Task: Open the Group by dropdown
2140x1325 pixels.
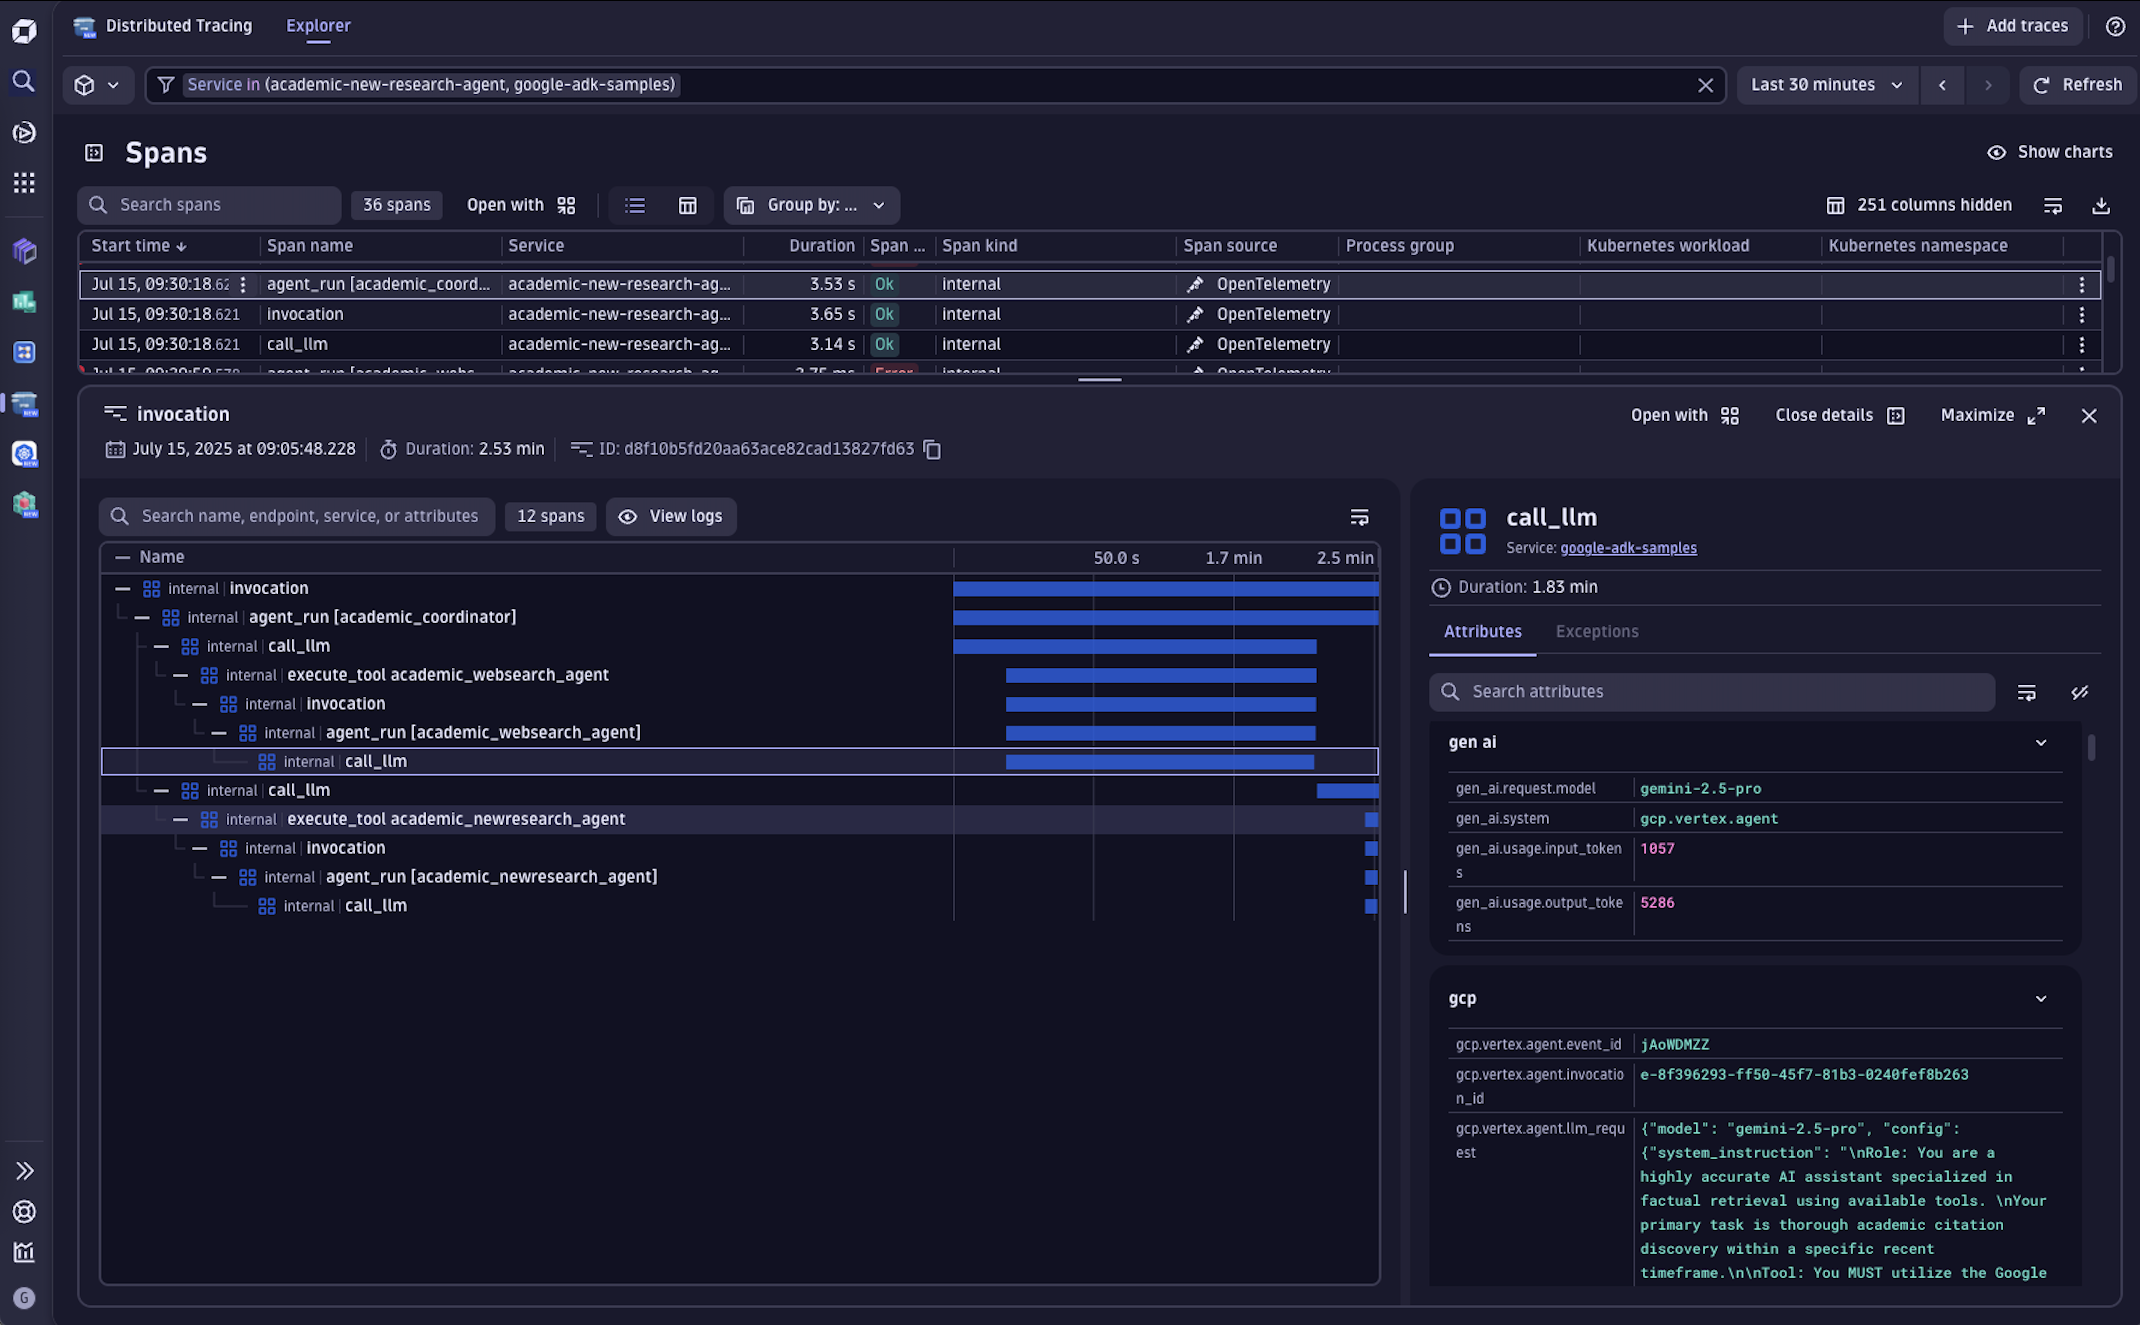Action: tap(811, 205)
